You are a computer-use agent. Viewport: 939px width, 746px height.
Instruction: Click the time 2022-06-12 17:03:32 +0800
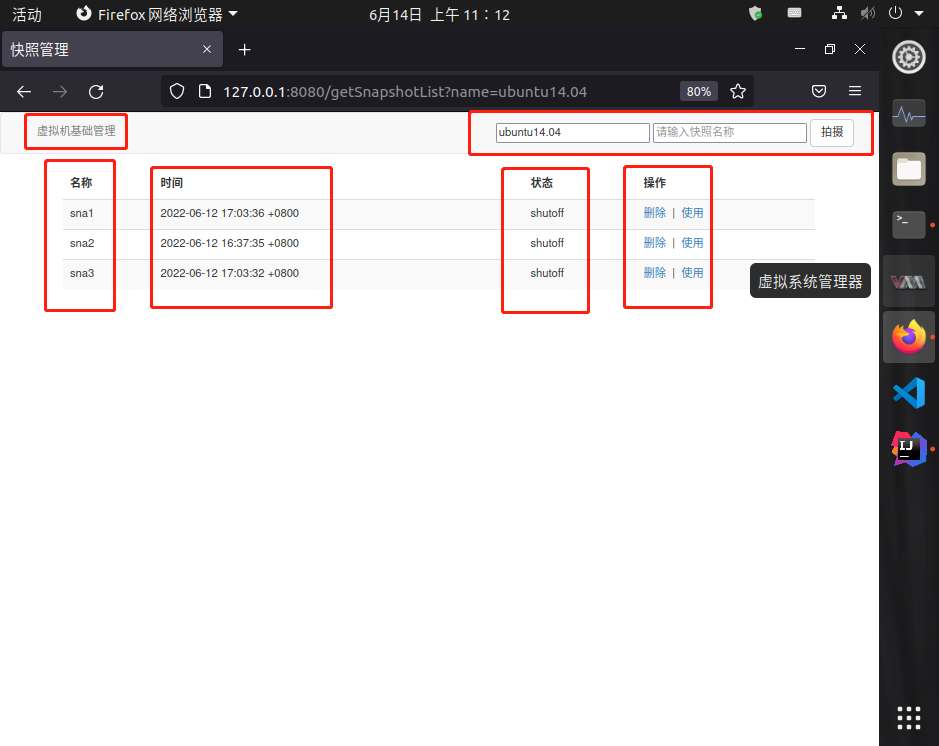click(x=229, y=273)
